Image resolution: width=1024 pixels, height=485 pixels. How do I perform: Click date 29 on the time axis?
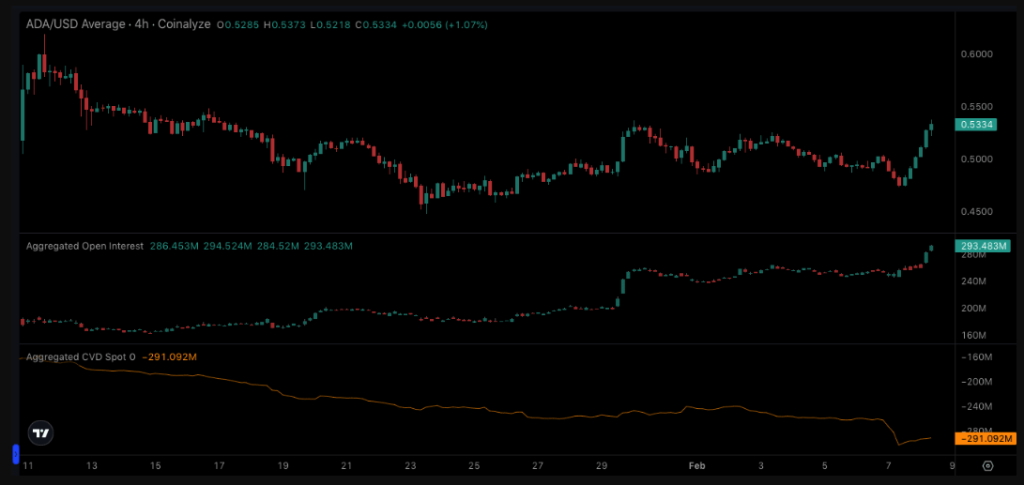pyautogui.click(x=601, y=465)
